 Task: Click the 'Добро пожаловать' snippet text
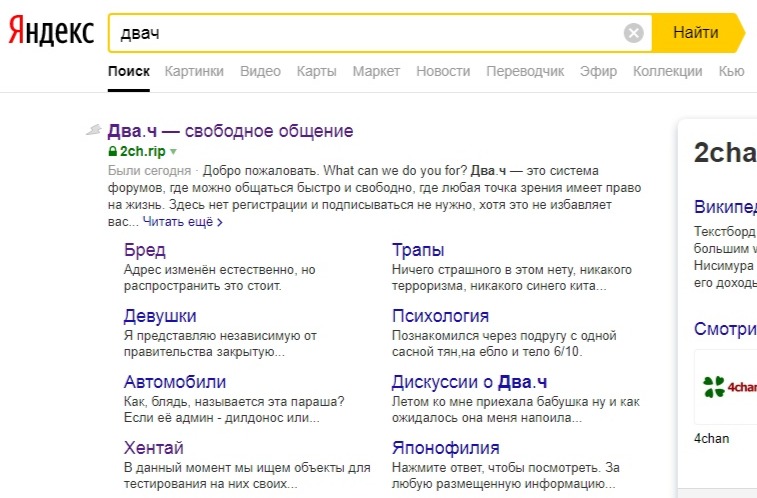click(260, 171)
